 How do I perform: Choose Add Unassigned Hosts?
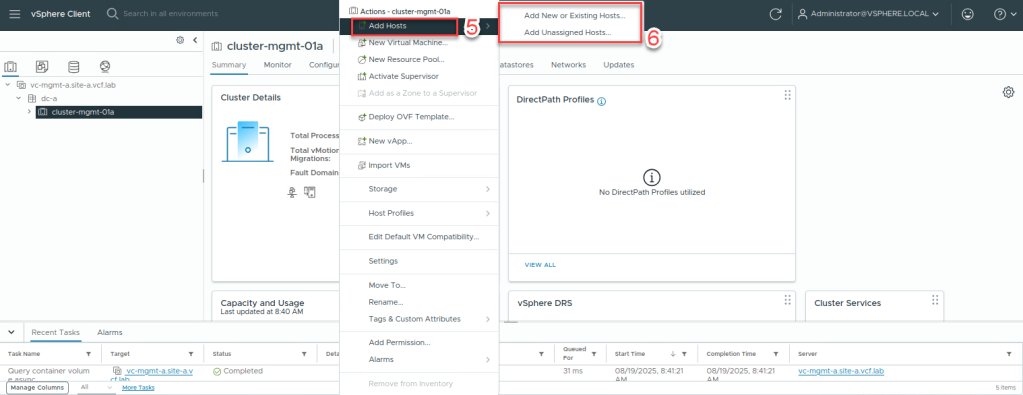coord(568,32)
